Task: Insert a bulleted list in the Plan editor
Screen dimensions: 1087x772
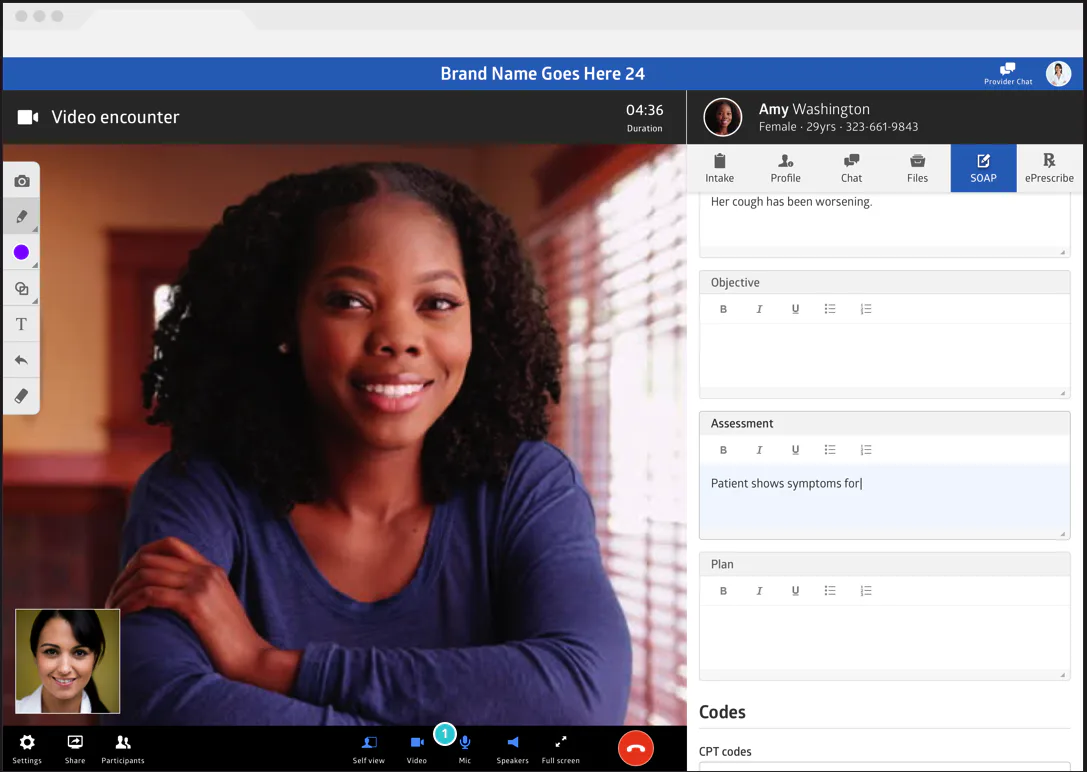Action: click(830, 591)
